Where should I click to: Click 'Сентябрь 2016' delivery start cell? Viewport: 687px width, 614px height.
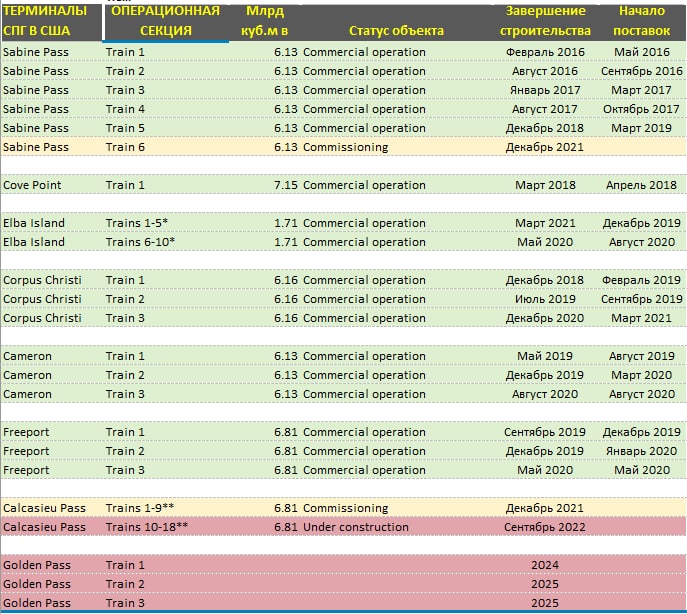(641, 71)
